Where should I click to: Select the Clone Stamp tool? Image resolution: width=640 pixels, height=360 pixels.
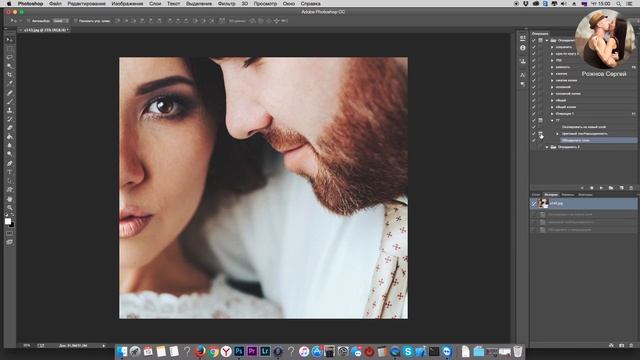pos(9,110)
